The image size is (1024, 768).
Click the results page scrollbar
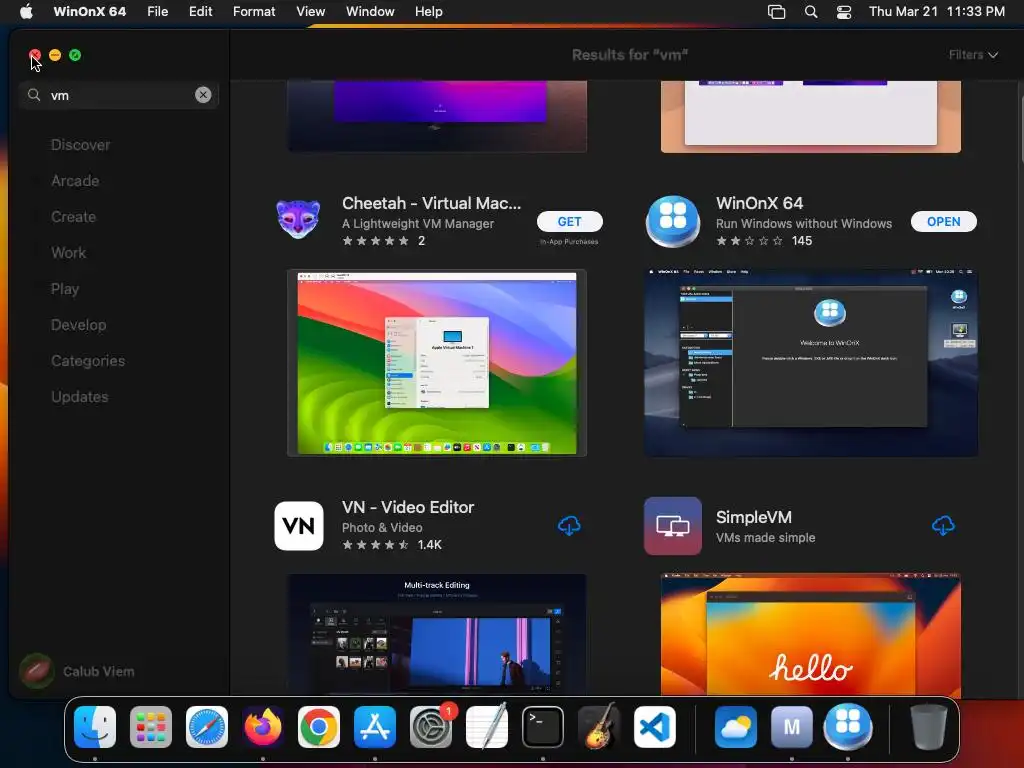[1021, 131]
